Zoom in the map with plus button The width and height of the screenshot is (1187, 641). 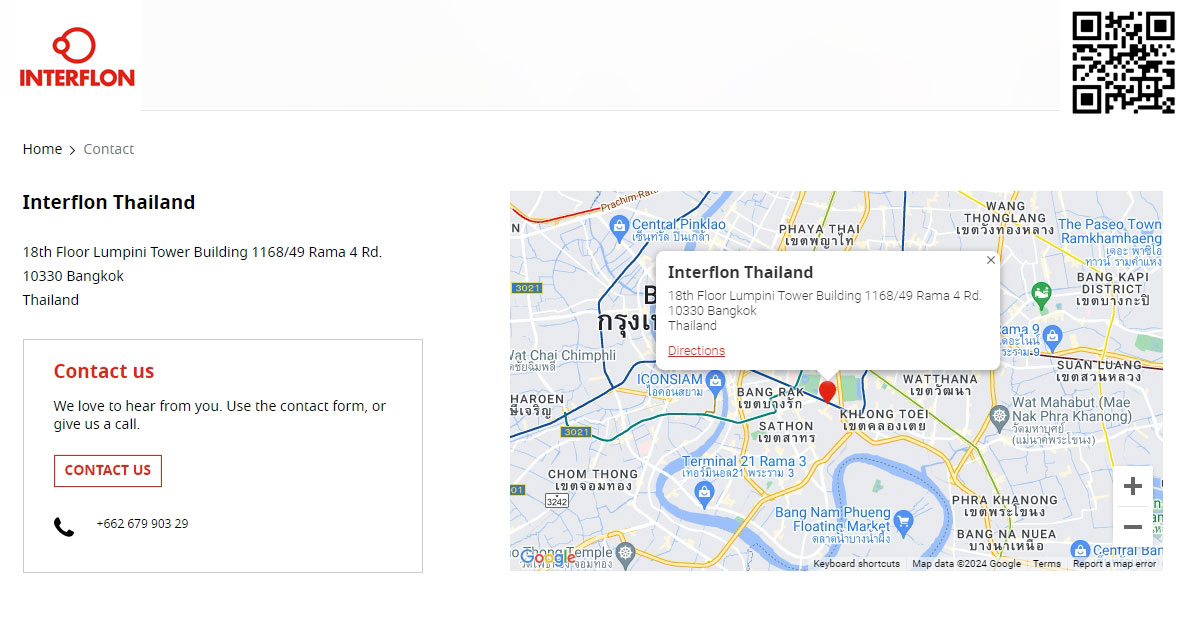click(x=1132, y=486)
